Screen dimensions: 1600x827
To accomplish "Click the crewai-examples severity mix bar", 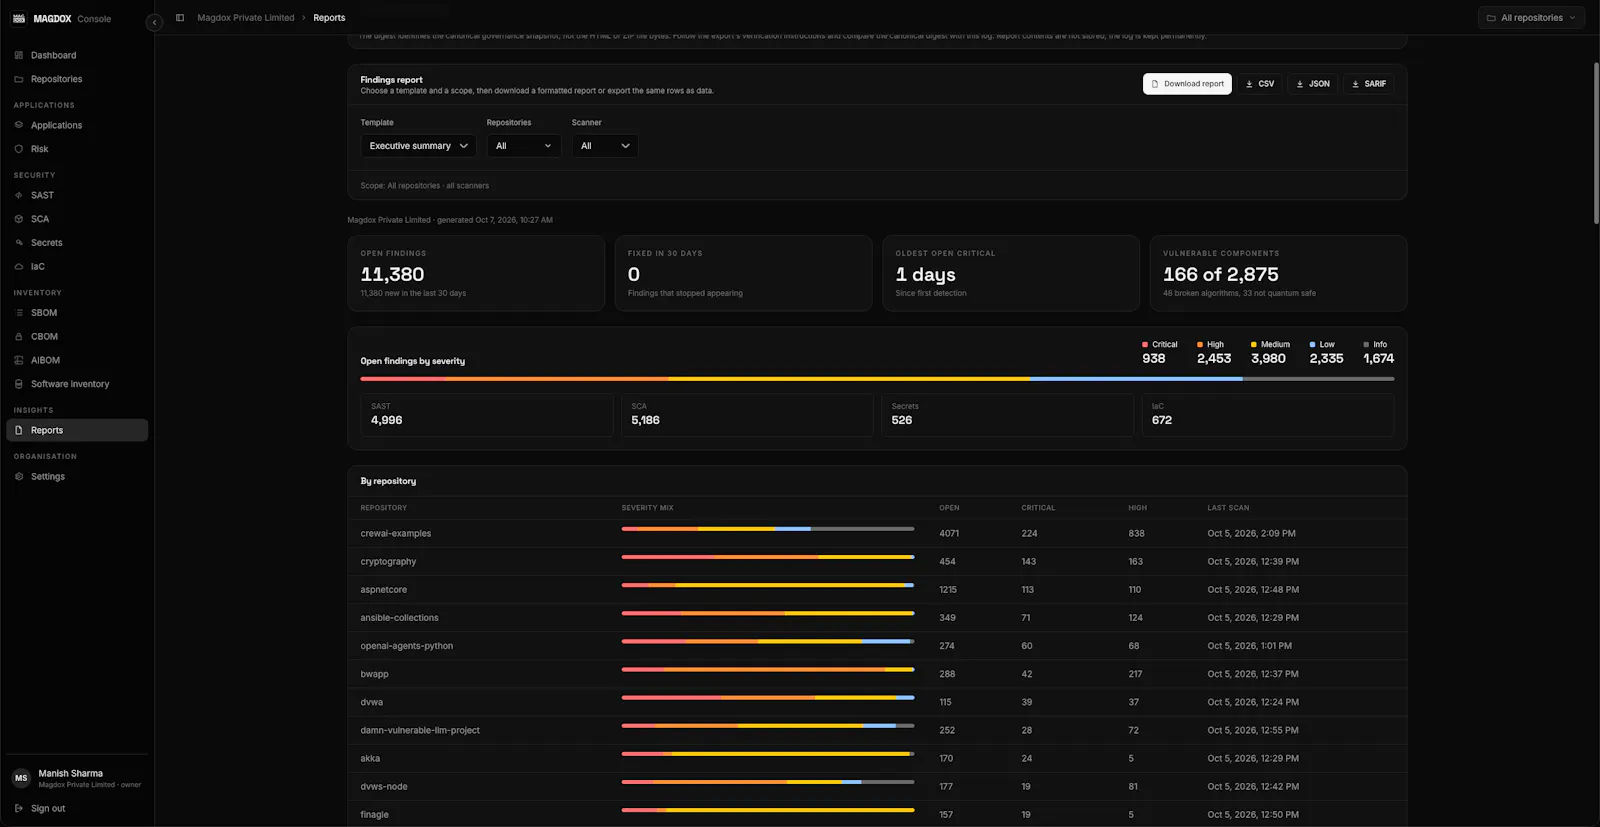I will 768,529.
